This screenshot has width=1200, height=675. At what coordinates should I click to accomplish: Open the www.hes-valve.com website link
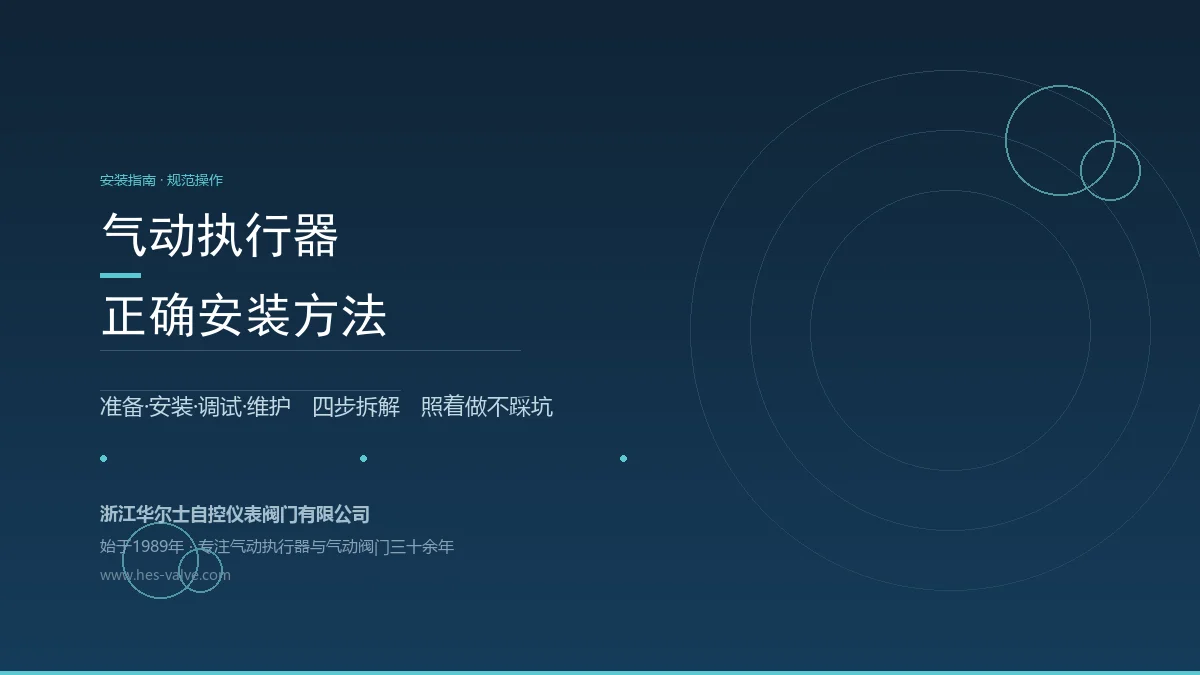165,575
